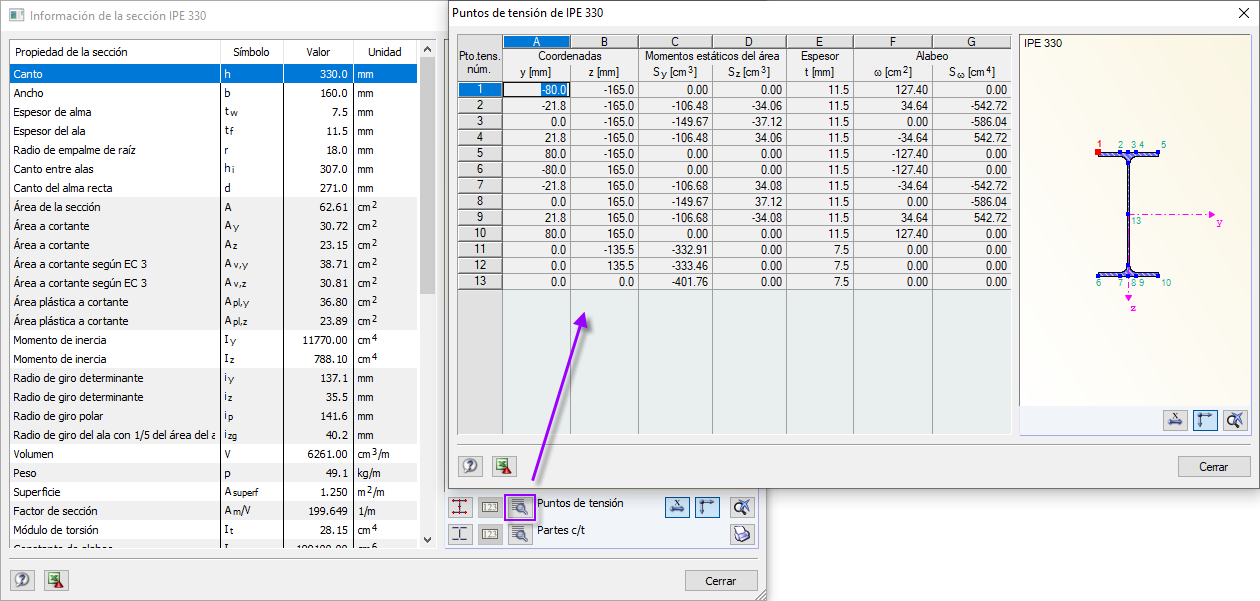Viewport: 1260px width, 601px height.
Task: Click the Iy Momento de inercia value 11770.00
Action: point(318,340)
